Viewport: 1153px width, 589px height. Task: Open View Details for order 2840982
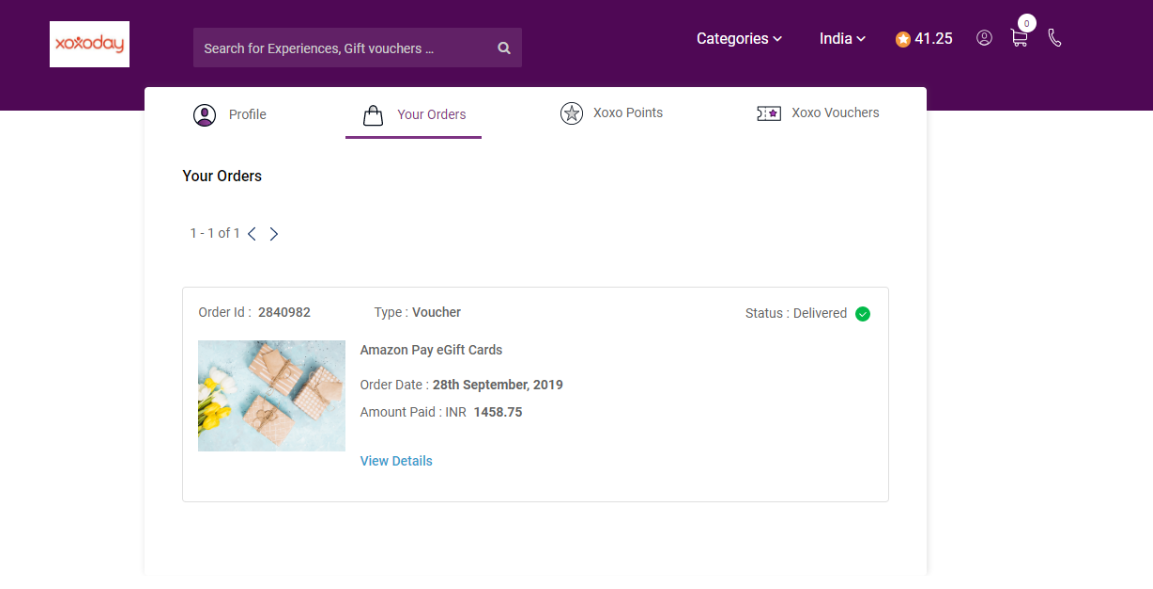(x=396, y=461)
